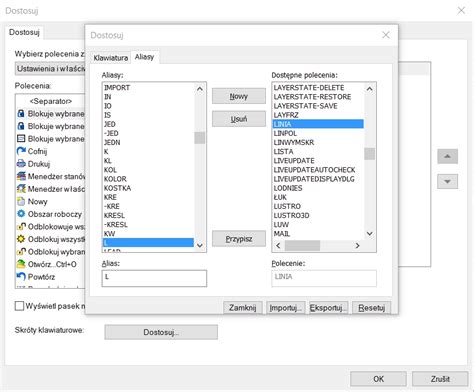Select the Aliasy tab
Image resolution: width=474 pixels, height=392 pixels.
point(144,57)
